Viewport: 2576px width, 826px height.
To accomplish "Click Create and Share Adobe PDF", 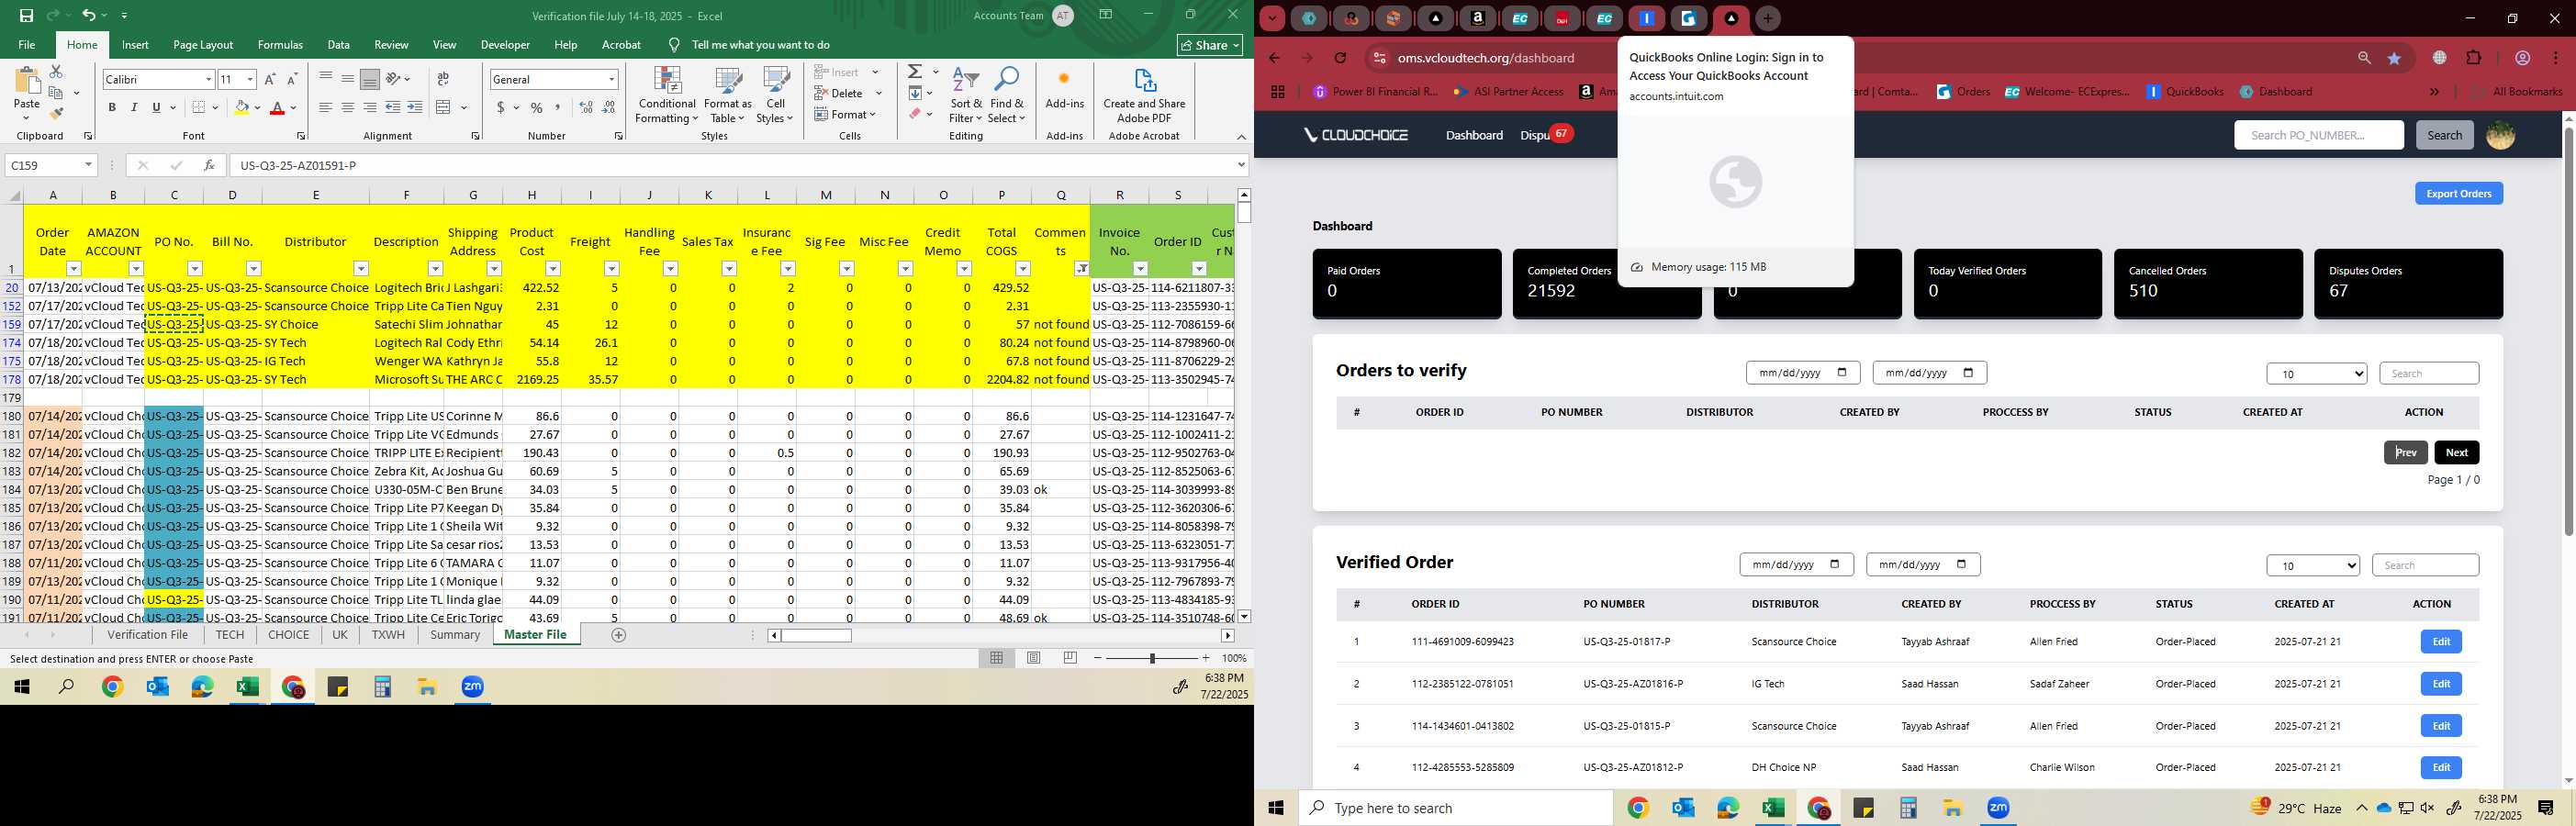I will pos(1144,96).
